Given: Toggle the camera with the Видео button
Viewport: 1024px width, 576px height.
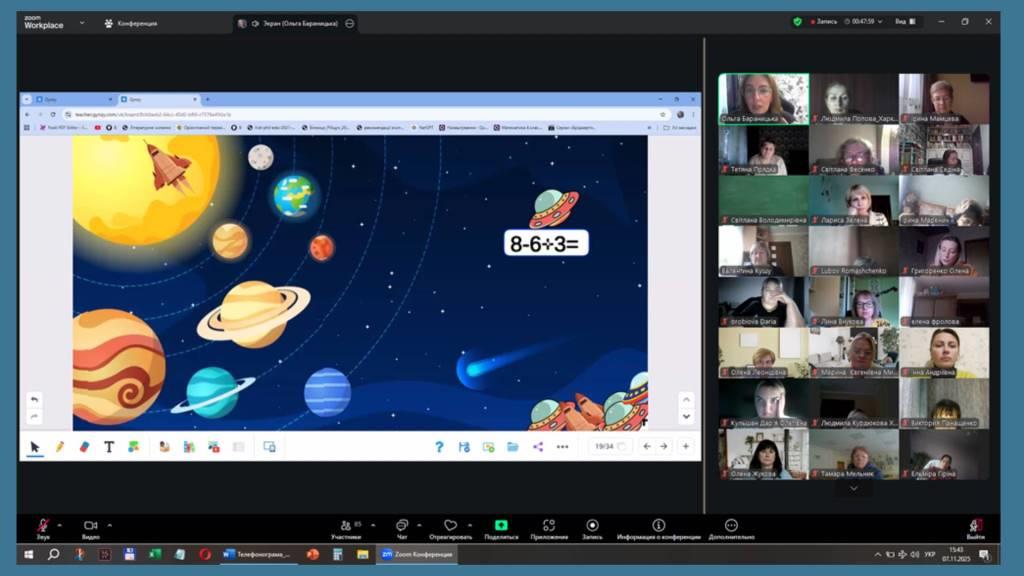Looking at the screenshot, I should 90,526.
